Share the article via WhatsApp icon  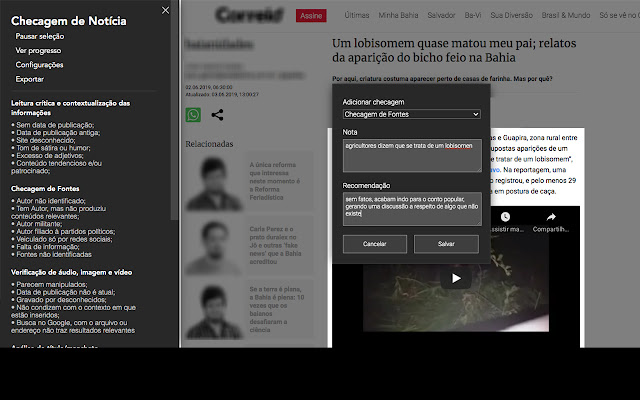click(x=193, y=115)
